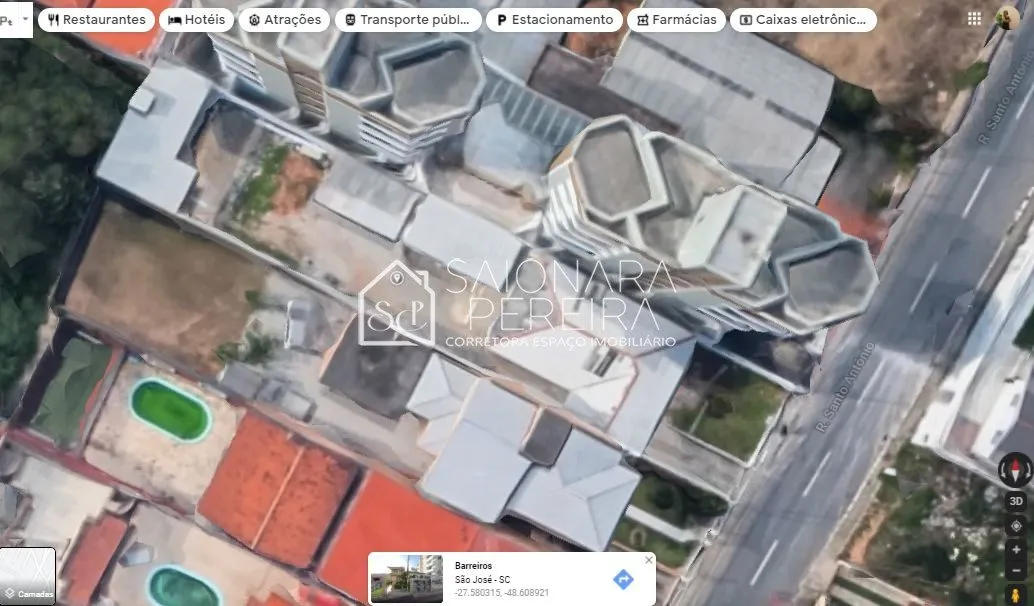
Task: Open the Google account avatar
Action: (x=1007, y=18)
